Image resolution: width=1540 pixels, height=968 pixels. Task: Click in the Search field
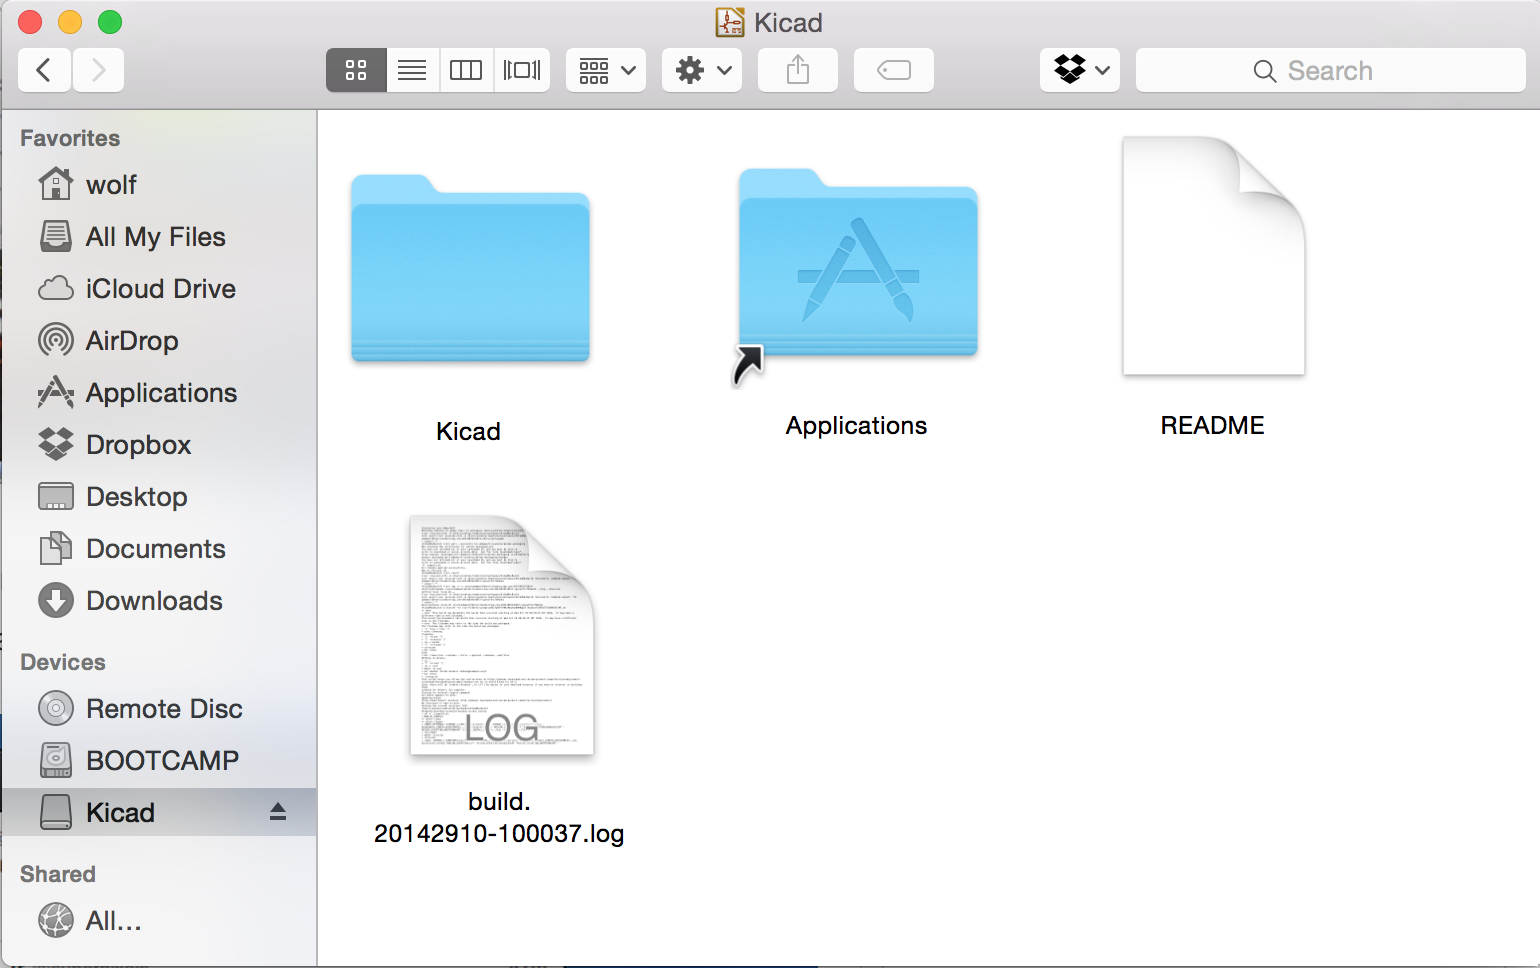1330,71
